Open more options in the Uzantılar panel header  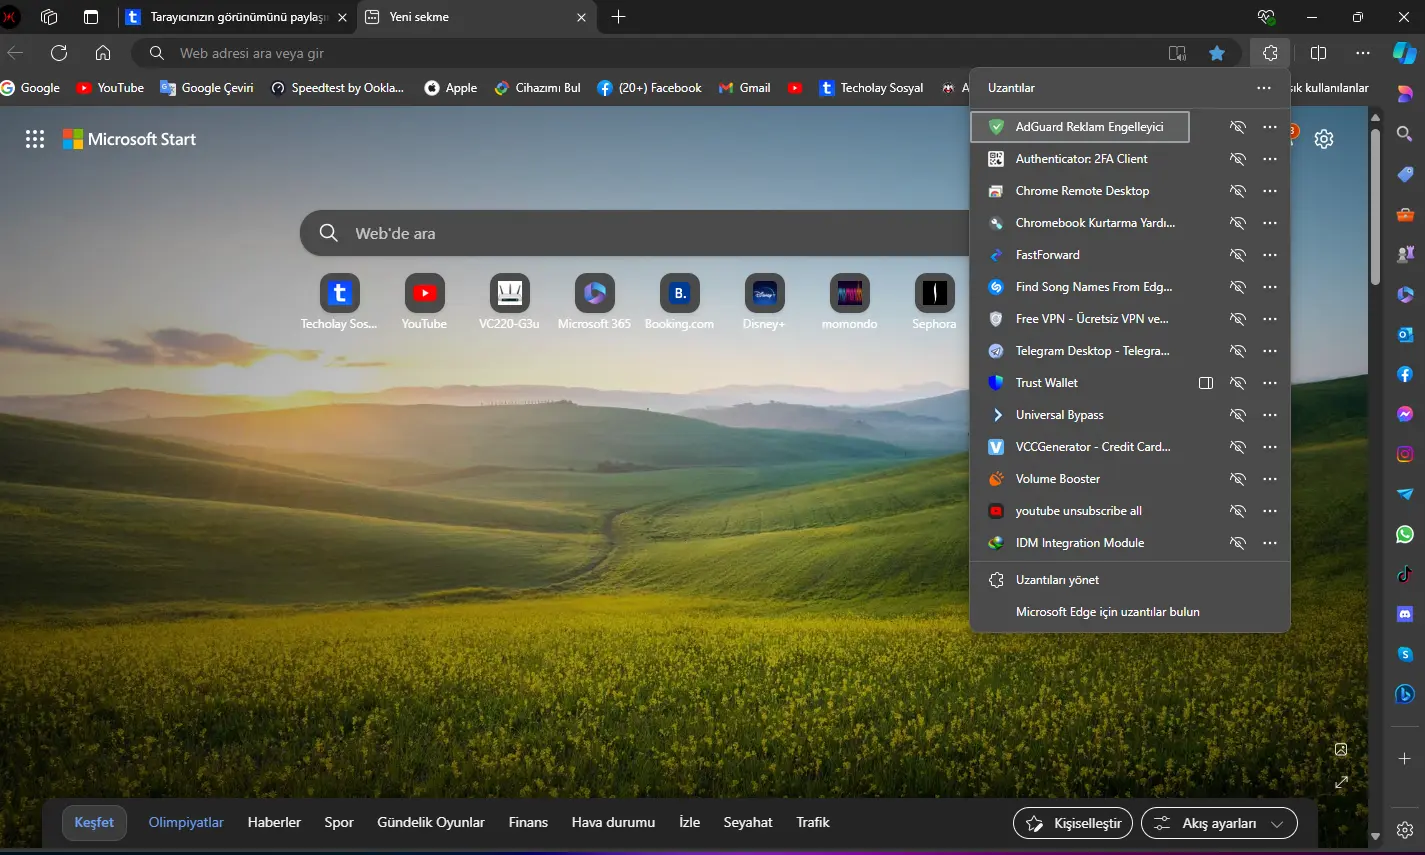[1264, 88]
